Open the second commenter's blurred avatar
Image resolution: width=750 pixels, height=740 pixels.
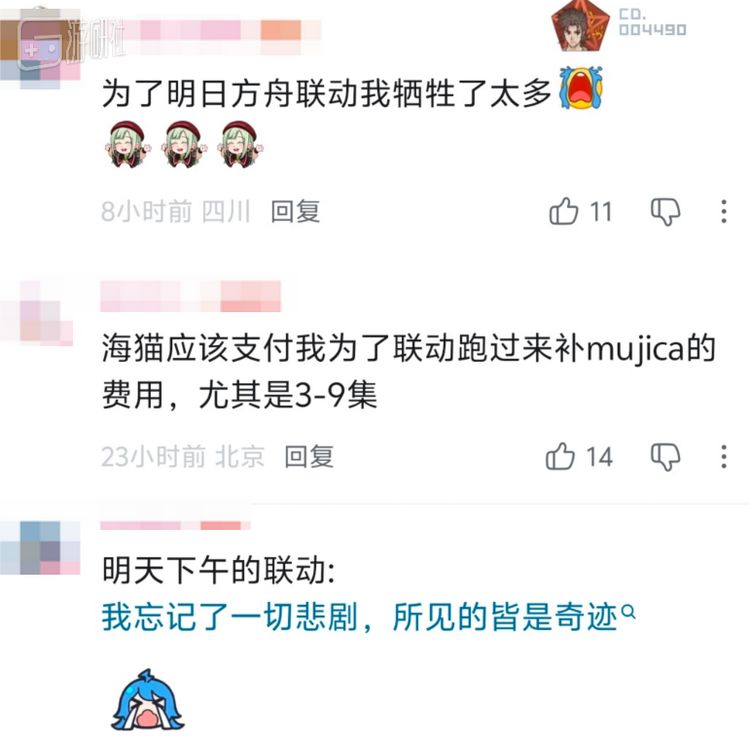click(x=36, y=313)
